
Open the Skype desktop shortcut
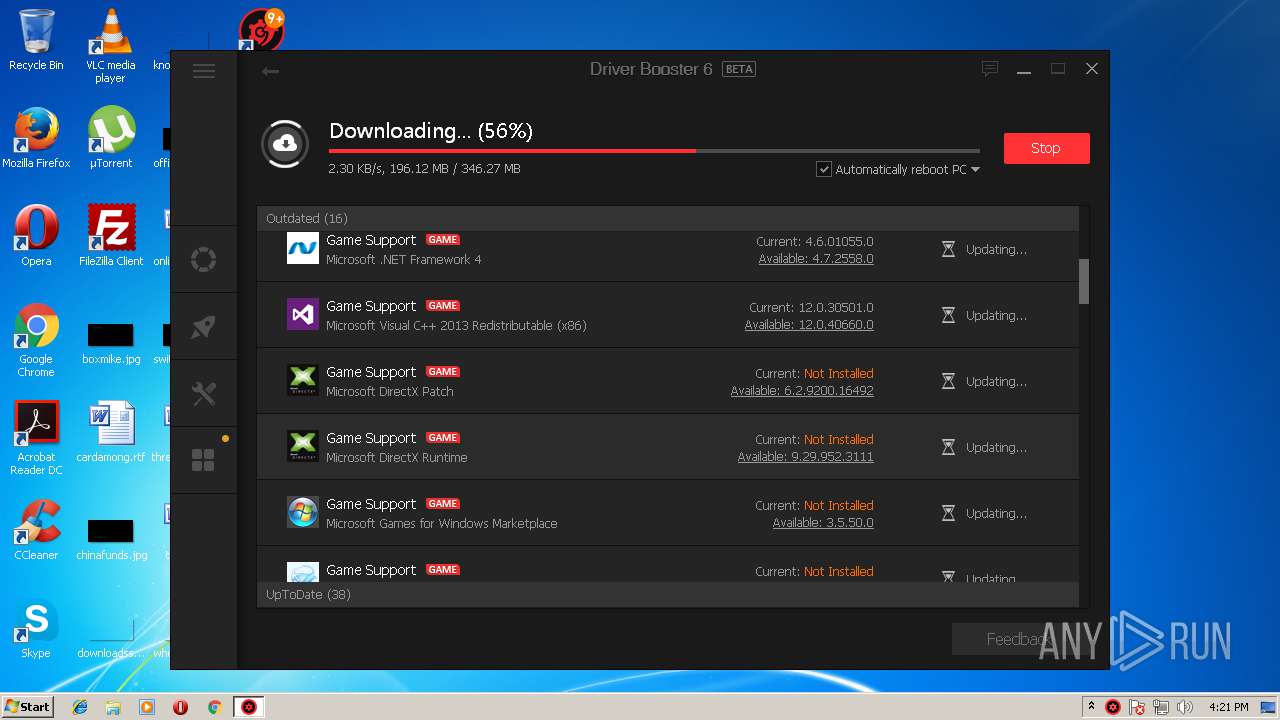pyautogui.click(x=36, y=628)
